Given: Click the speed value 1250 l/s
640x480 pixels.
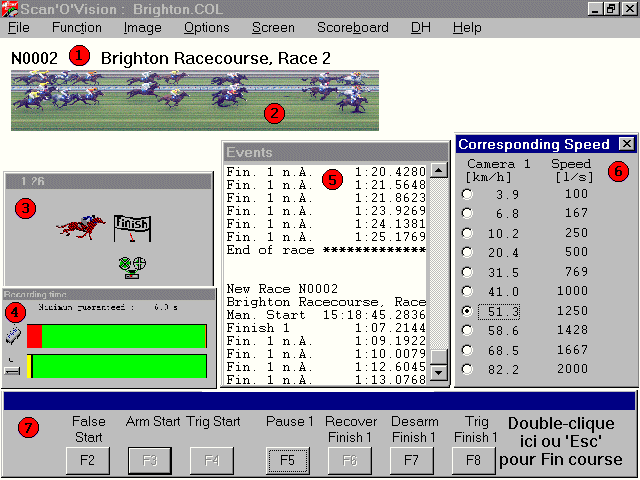Looking at the screenshot, I should pos(572,311).
